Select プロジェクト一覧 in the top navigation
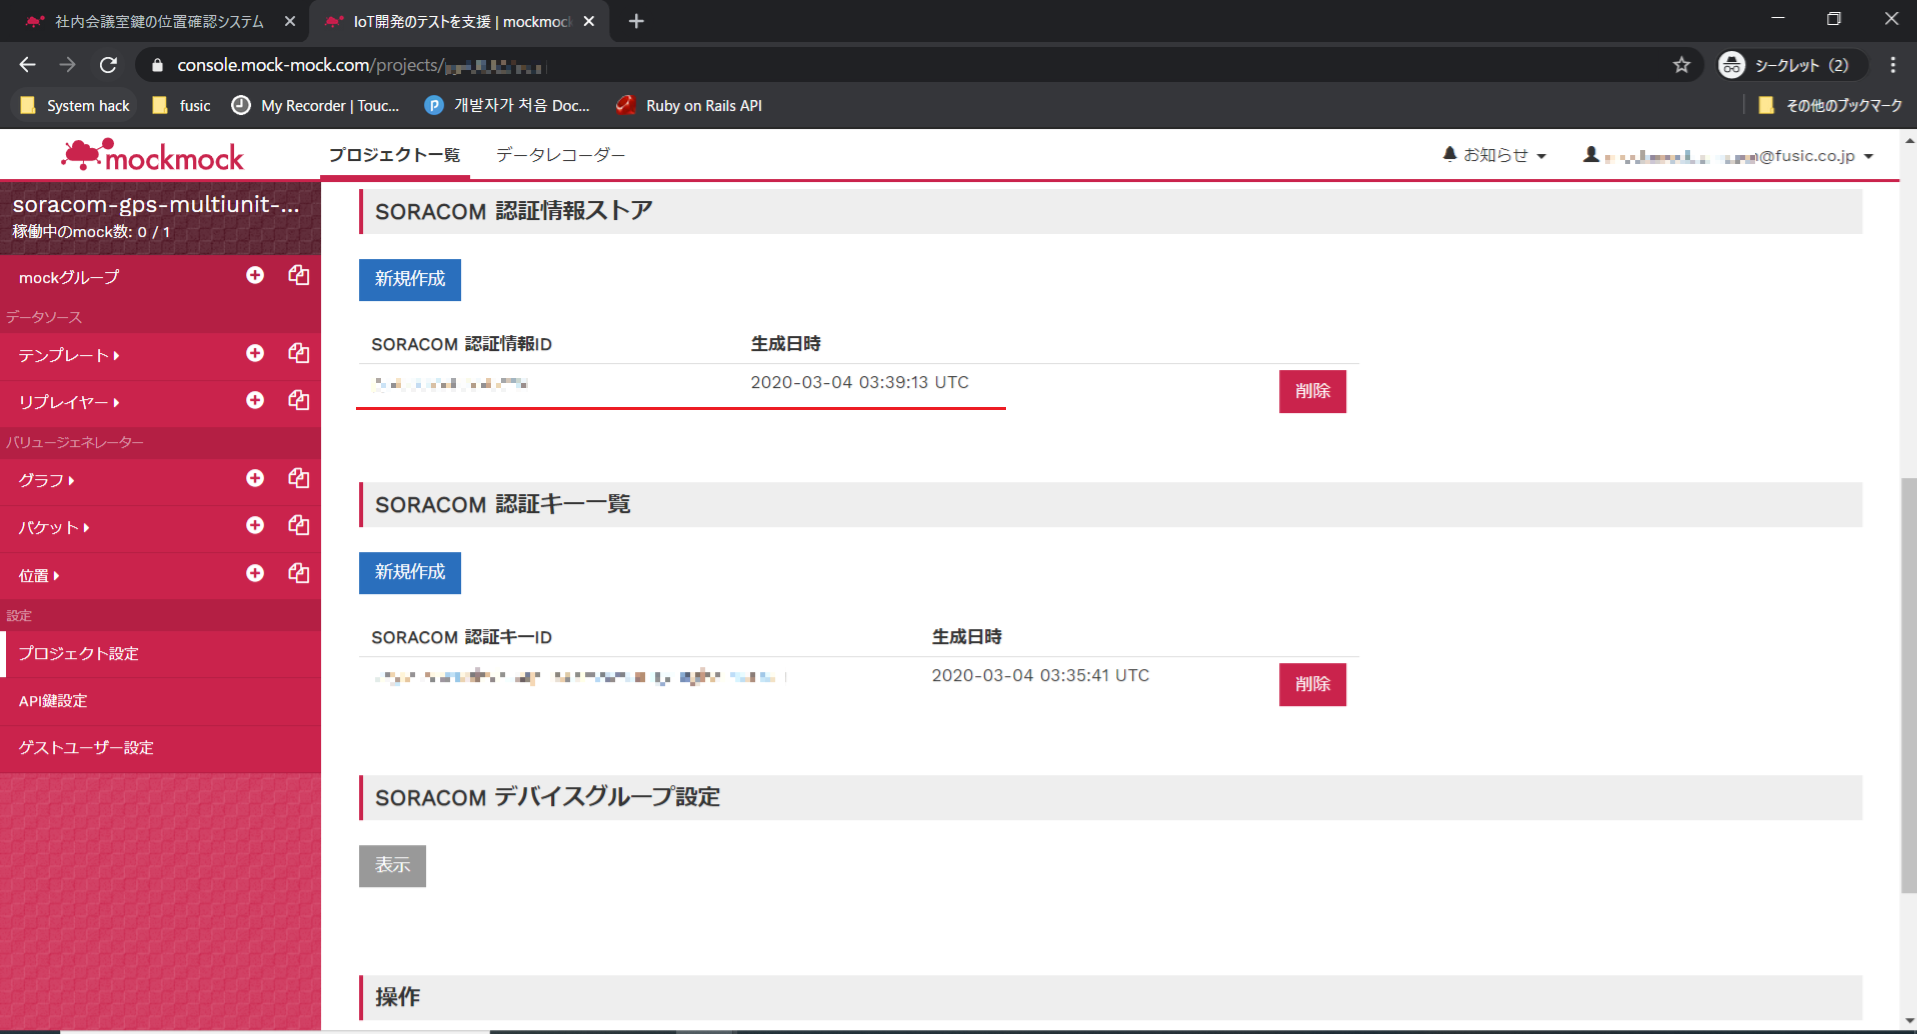 394,155
